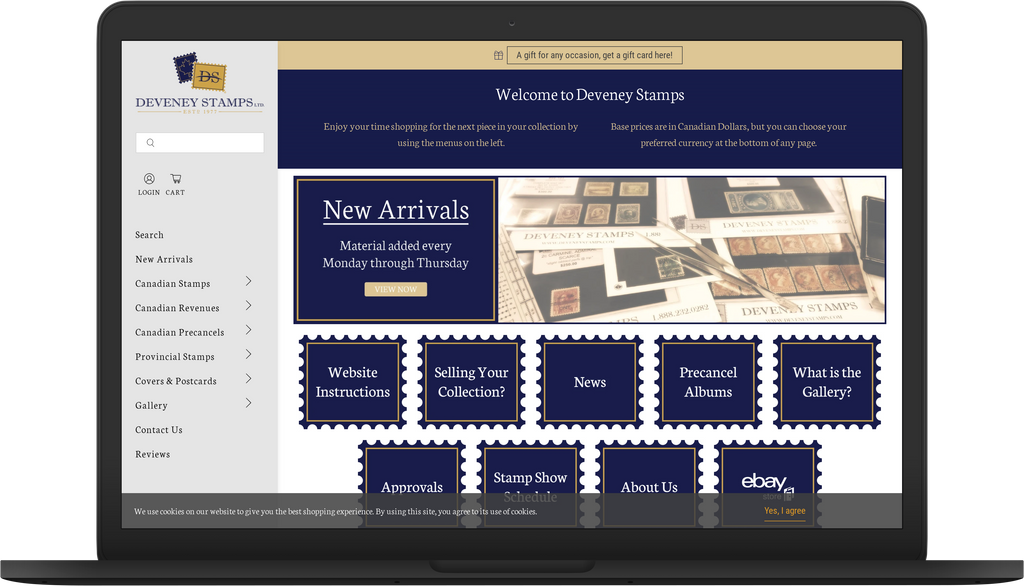This screenshot has height=586, width=1024.
Task: Accept cookies with Yes, I agree
Action: coord(784,511)
